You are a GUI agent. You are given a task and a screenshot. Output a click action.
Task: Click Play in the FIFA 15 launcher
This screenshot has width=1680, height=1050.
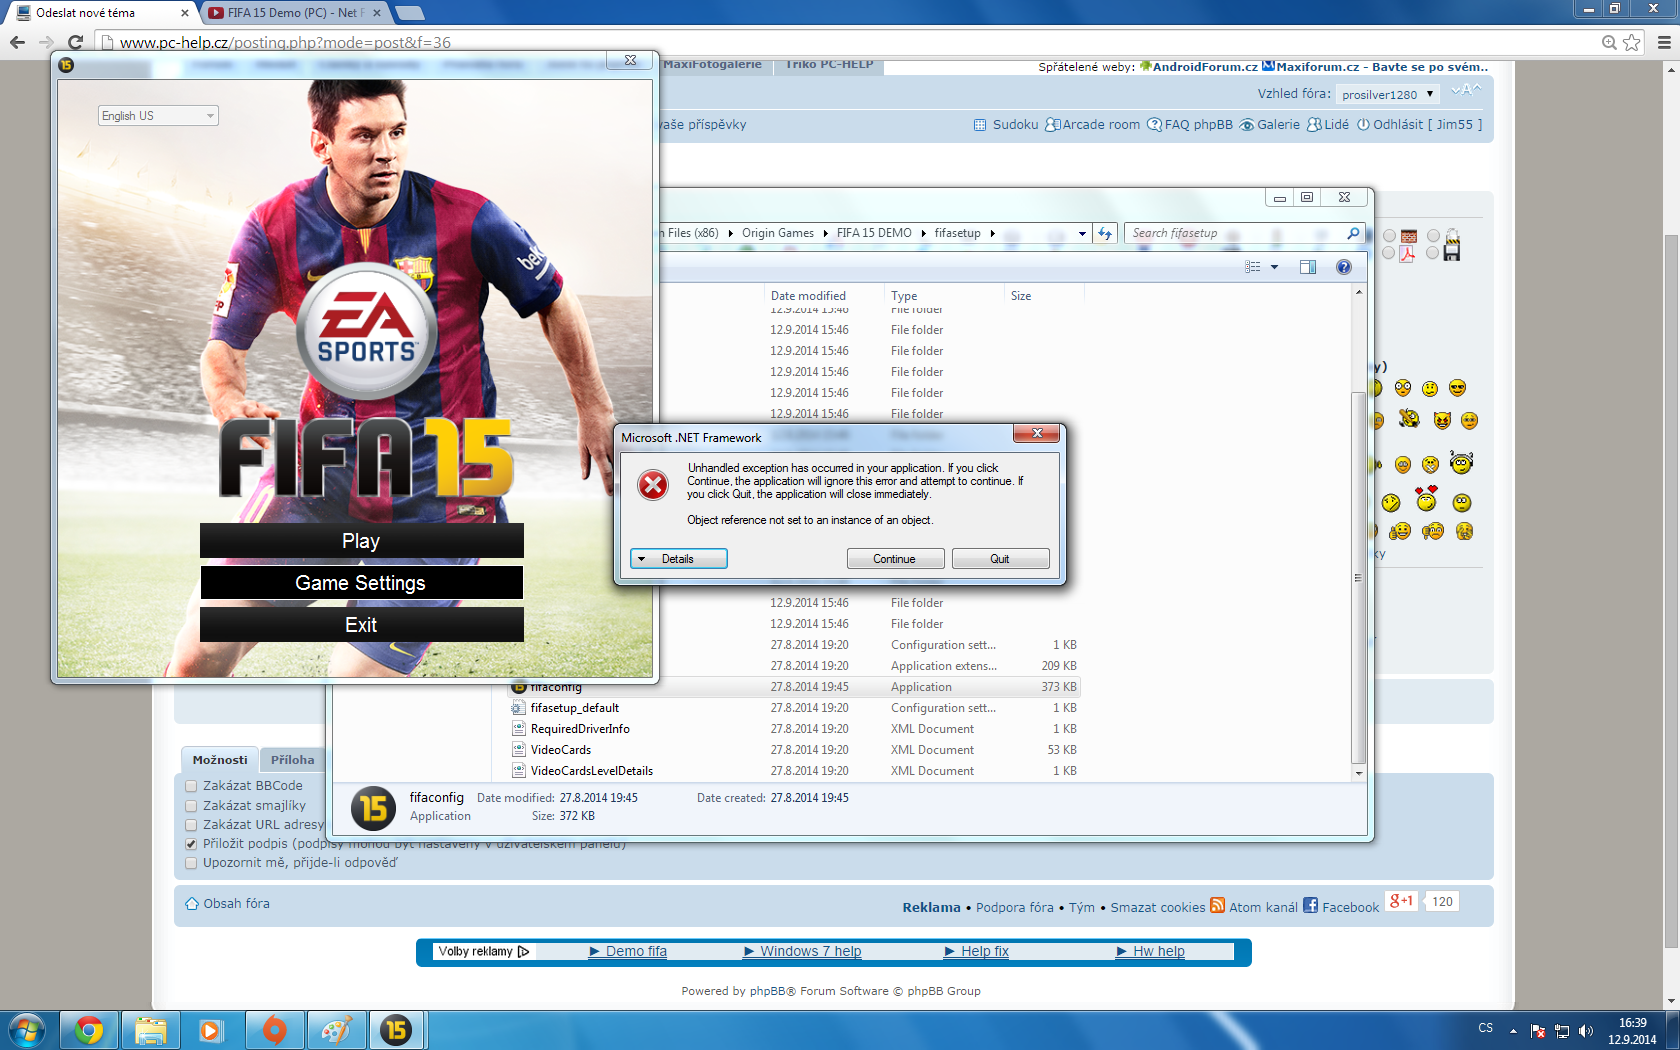pyautogui.click(x=361, y=541)
